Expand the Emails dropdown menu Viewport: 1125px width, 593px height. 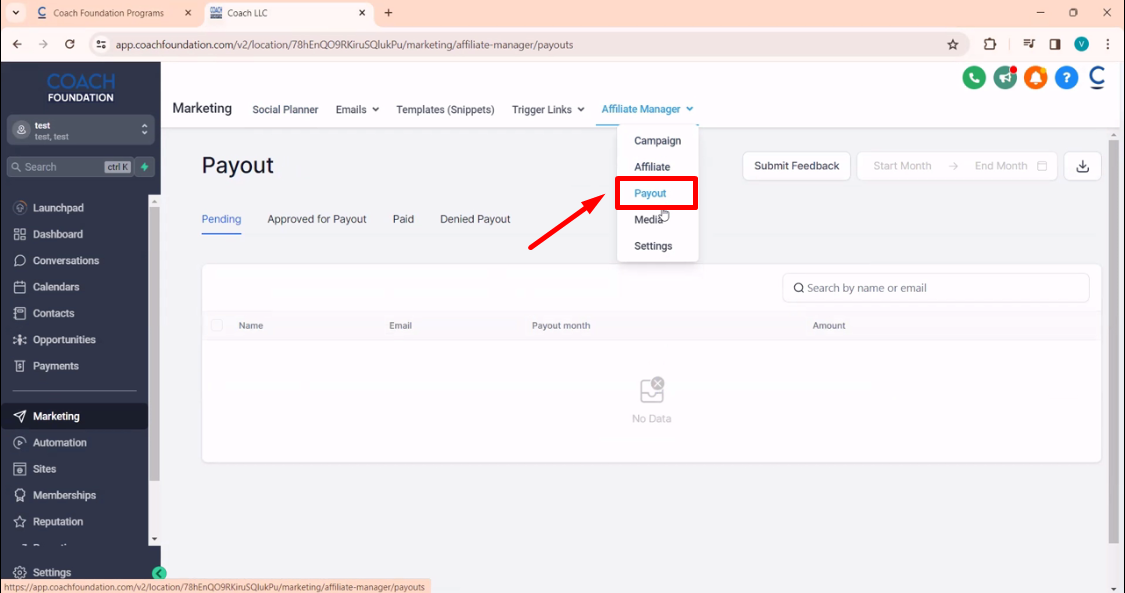[x=357, y=110]
